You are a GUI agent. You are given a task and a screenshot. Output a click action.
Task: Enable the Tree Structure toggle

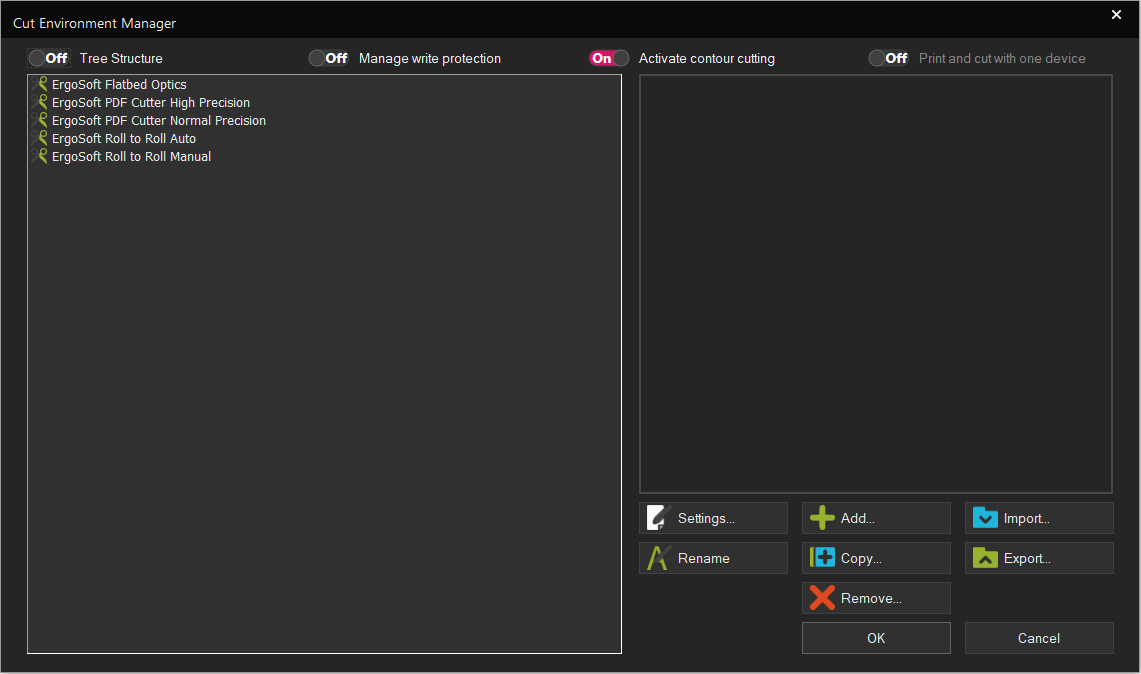(49, 58)
